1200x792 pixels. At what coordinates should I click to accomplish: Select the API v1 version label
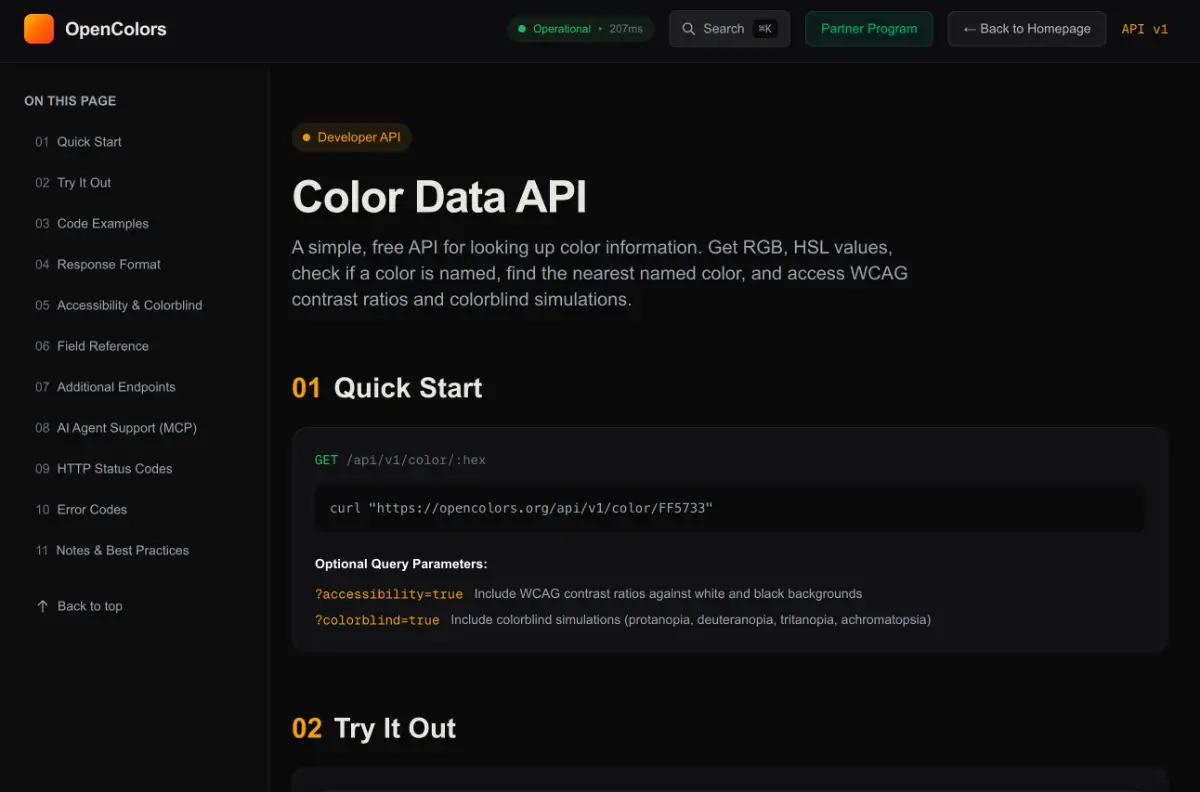tap(1144, 29)
